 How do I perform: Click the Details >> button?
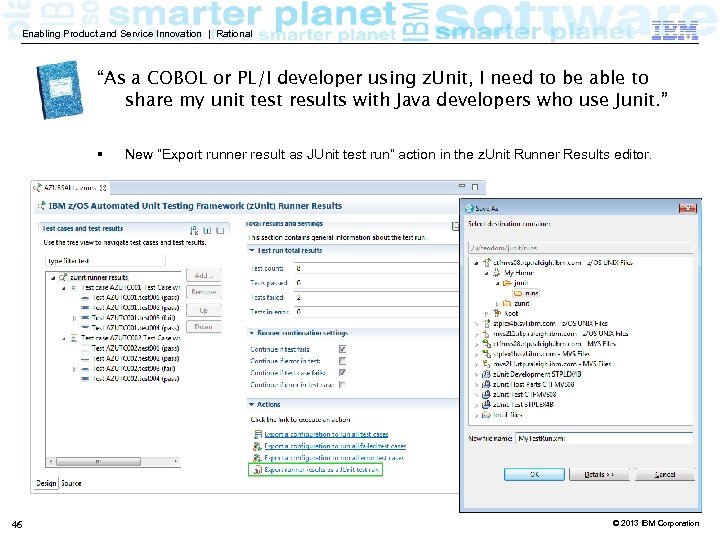pyautogui.click(x=599, y=474)
